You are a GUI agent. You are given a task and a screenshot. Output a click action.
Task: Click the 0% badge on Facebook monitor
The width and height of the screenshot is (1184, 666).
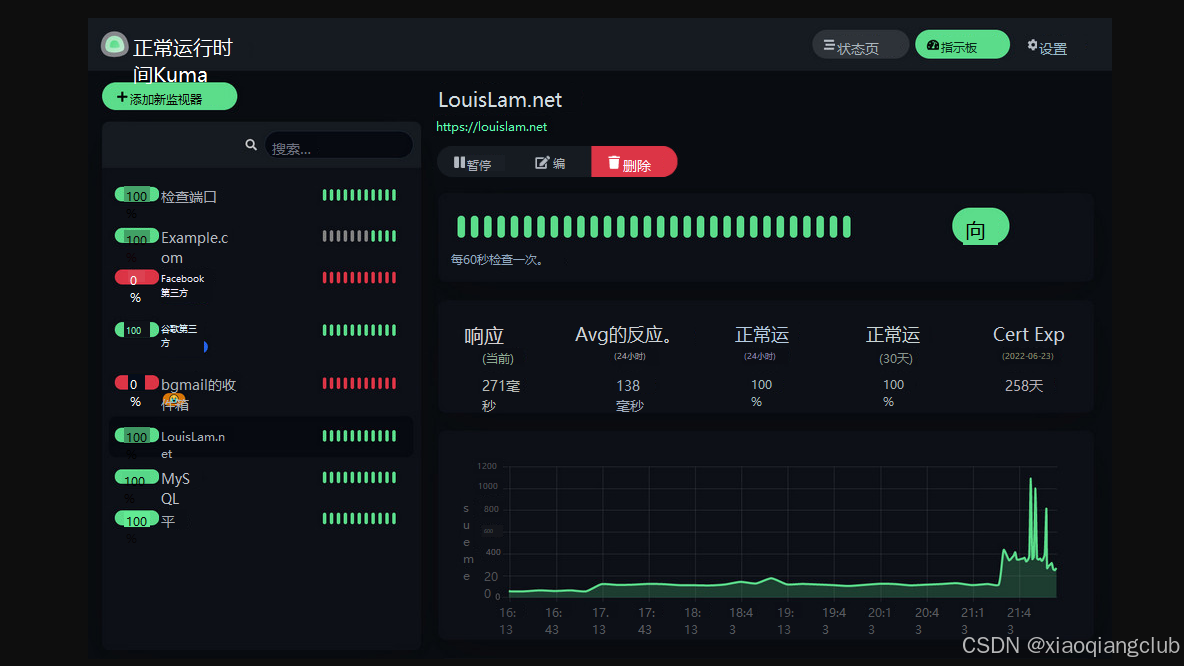pos(136,279)
